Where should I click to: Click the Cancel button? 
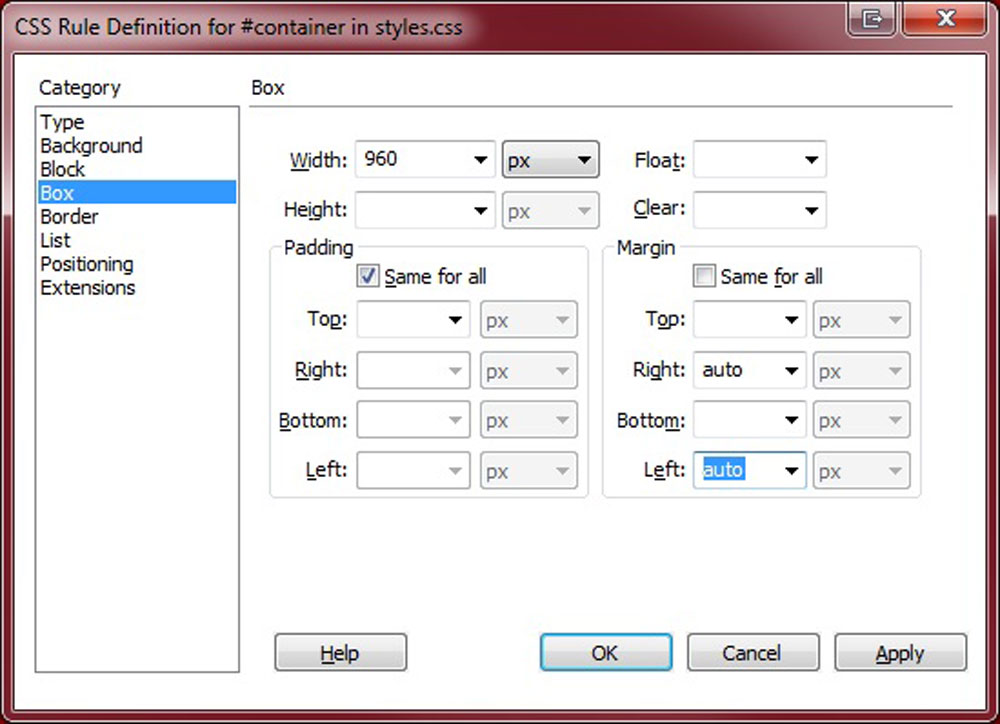click(x=752, y=654)
